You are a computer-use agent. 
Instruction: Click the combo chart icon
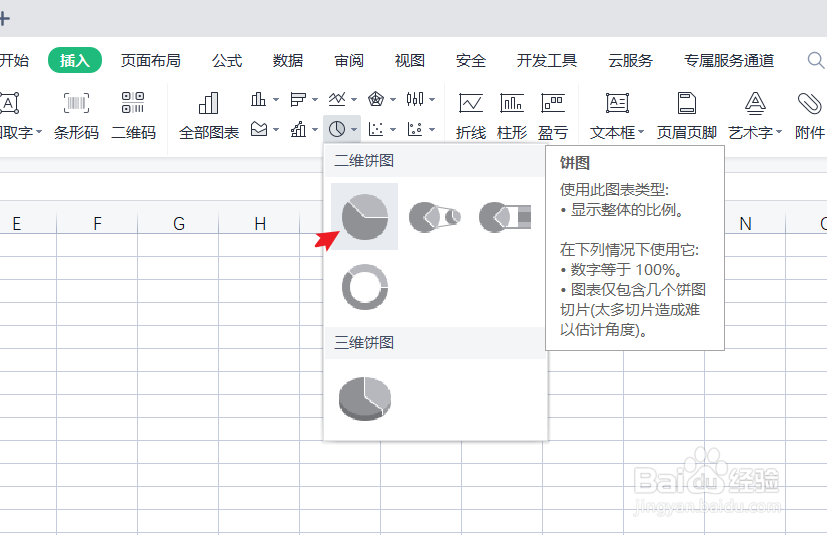point(298,129)
